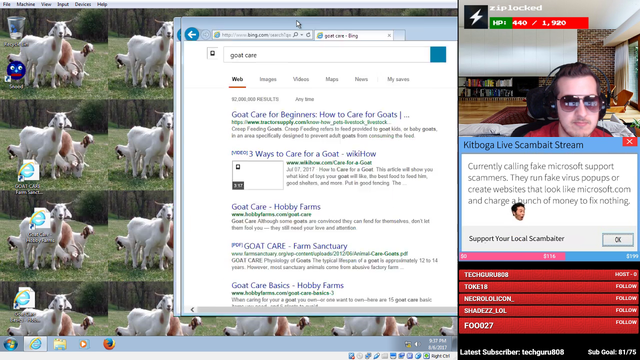
Task: Click the 92,000,000 RESULTS count text
Action: (255, 99)
